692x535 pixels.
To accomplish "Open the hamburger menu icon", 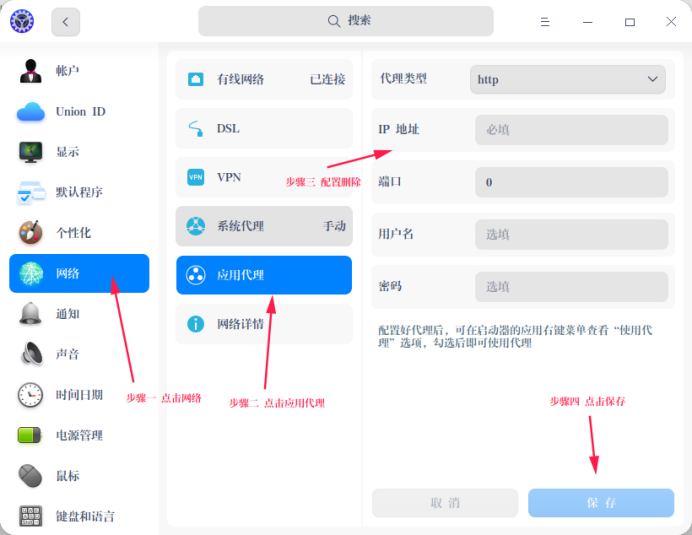I will 545,22.
